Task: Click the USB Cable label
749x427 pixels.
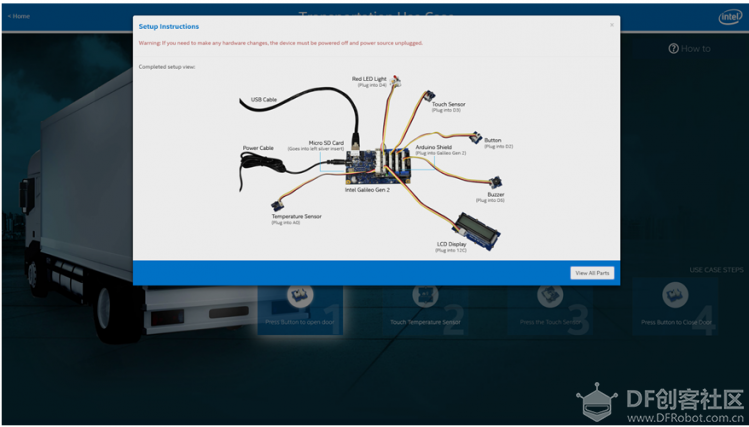Action: coord(264,100)
